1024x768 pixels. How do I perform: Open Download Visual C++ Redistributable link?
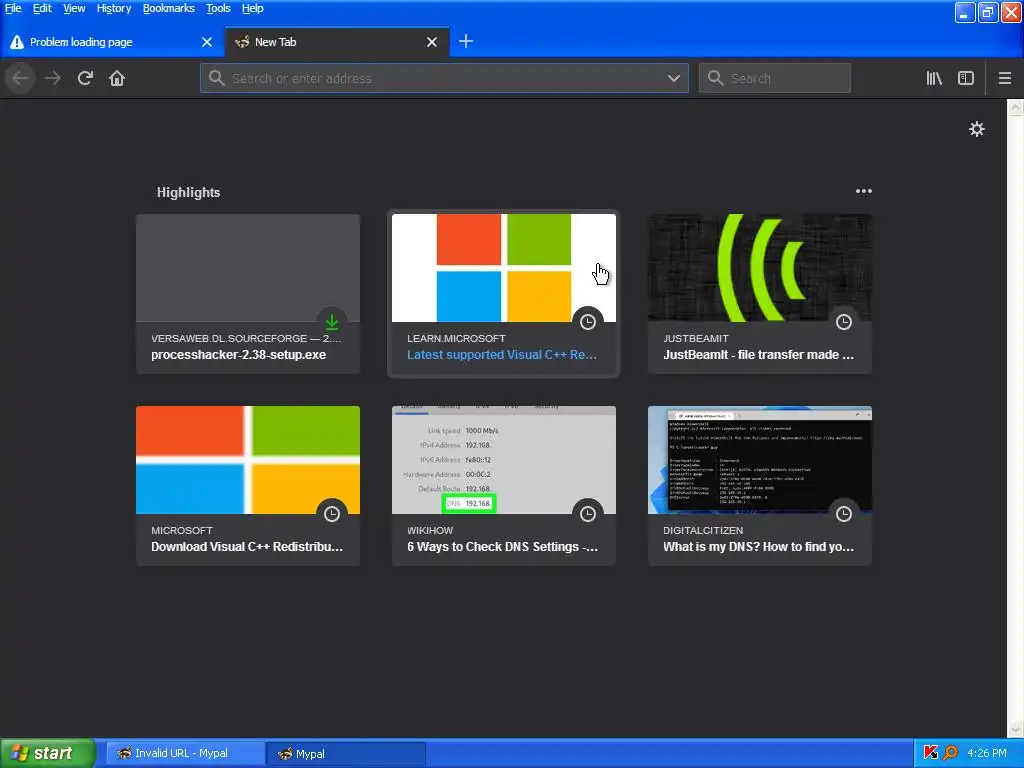pyautogui.click(x=247, y=547)
